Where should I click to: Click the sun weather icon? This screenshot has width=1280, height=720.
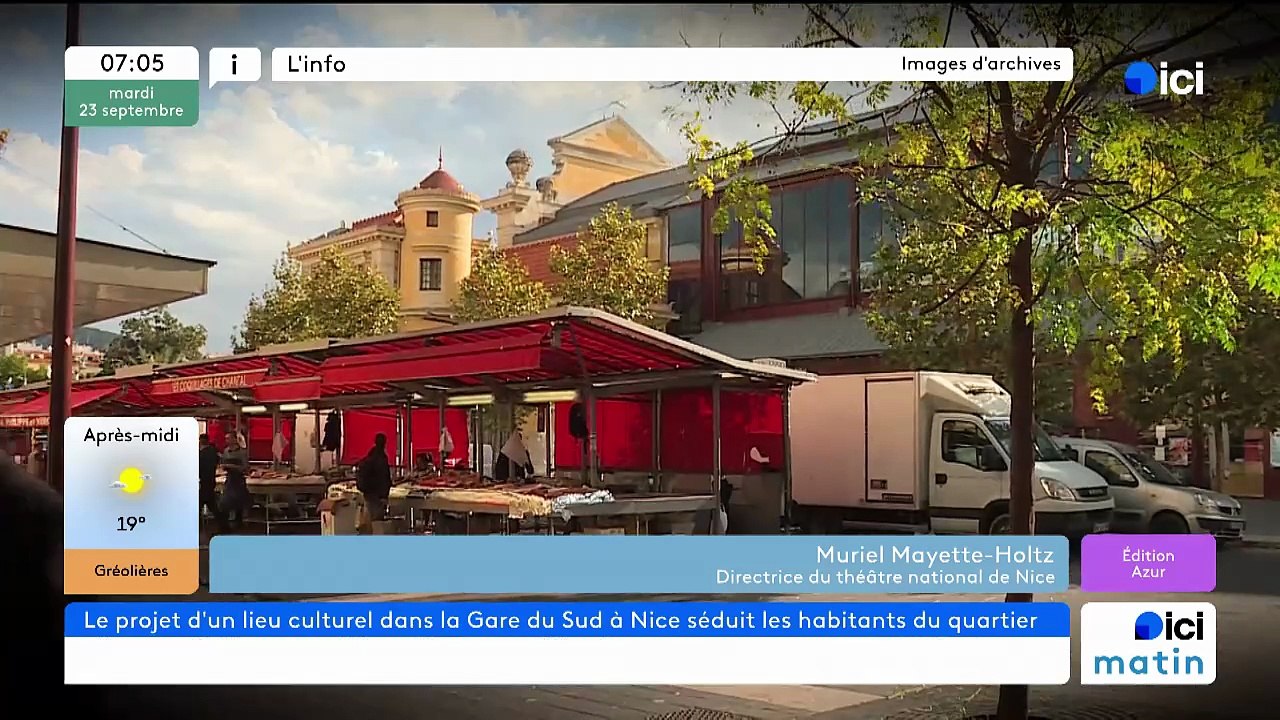pyautogui.click(x=131, y=481)
